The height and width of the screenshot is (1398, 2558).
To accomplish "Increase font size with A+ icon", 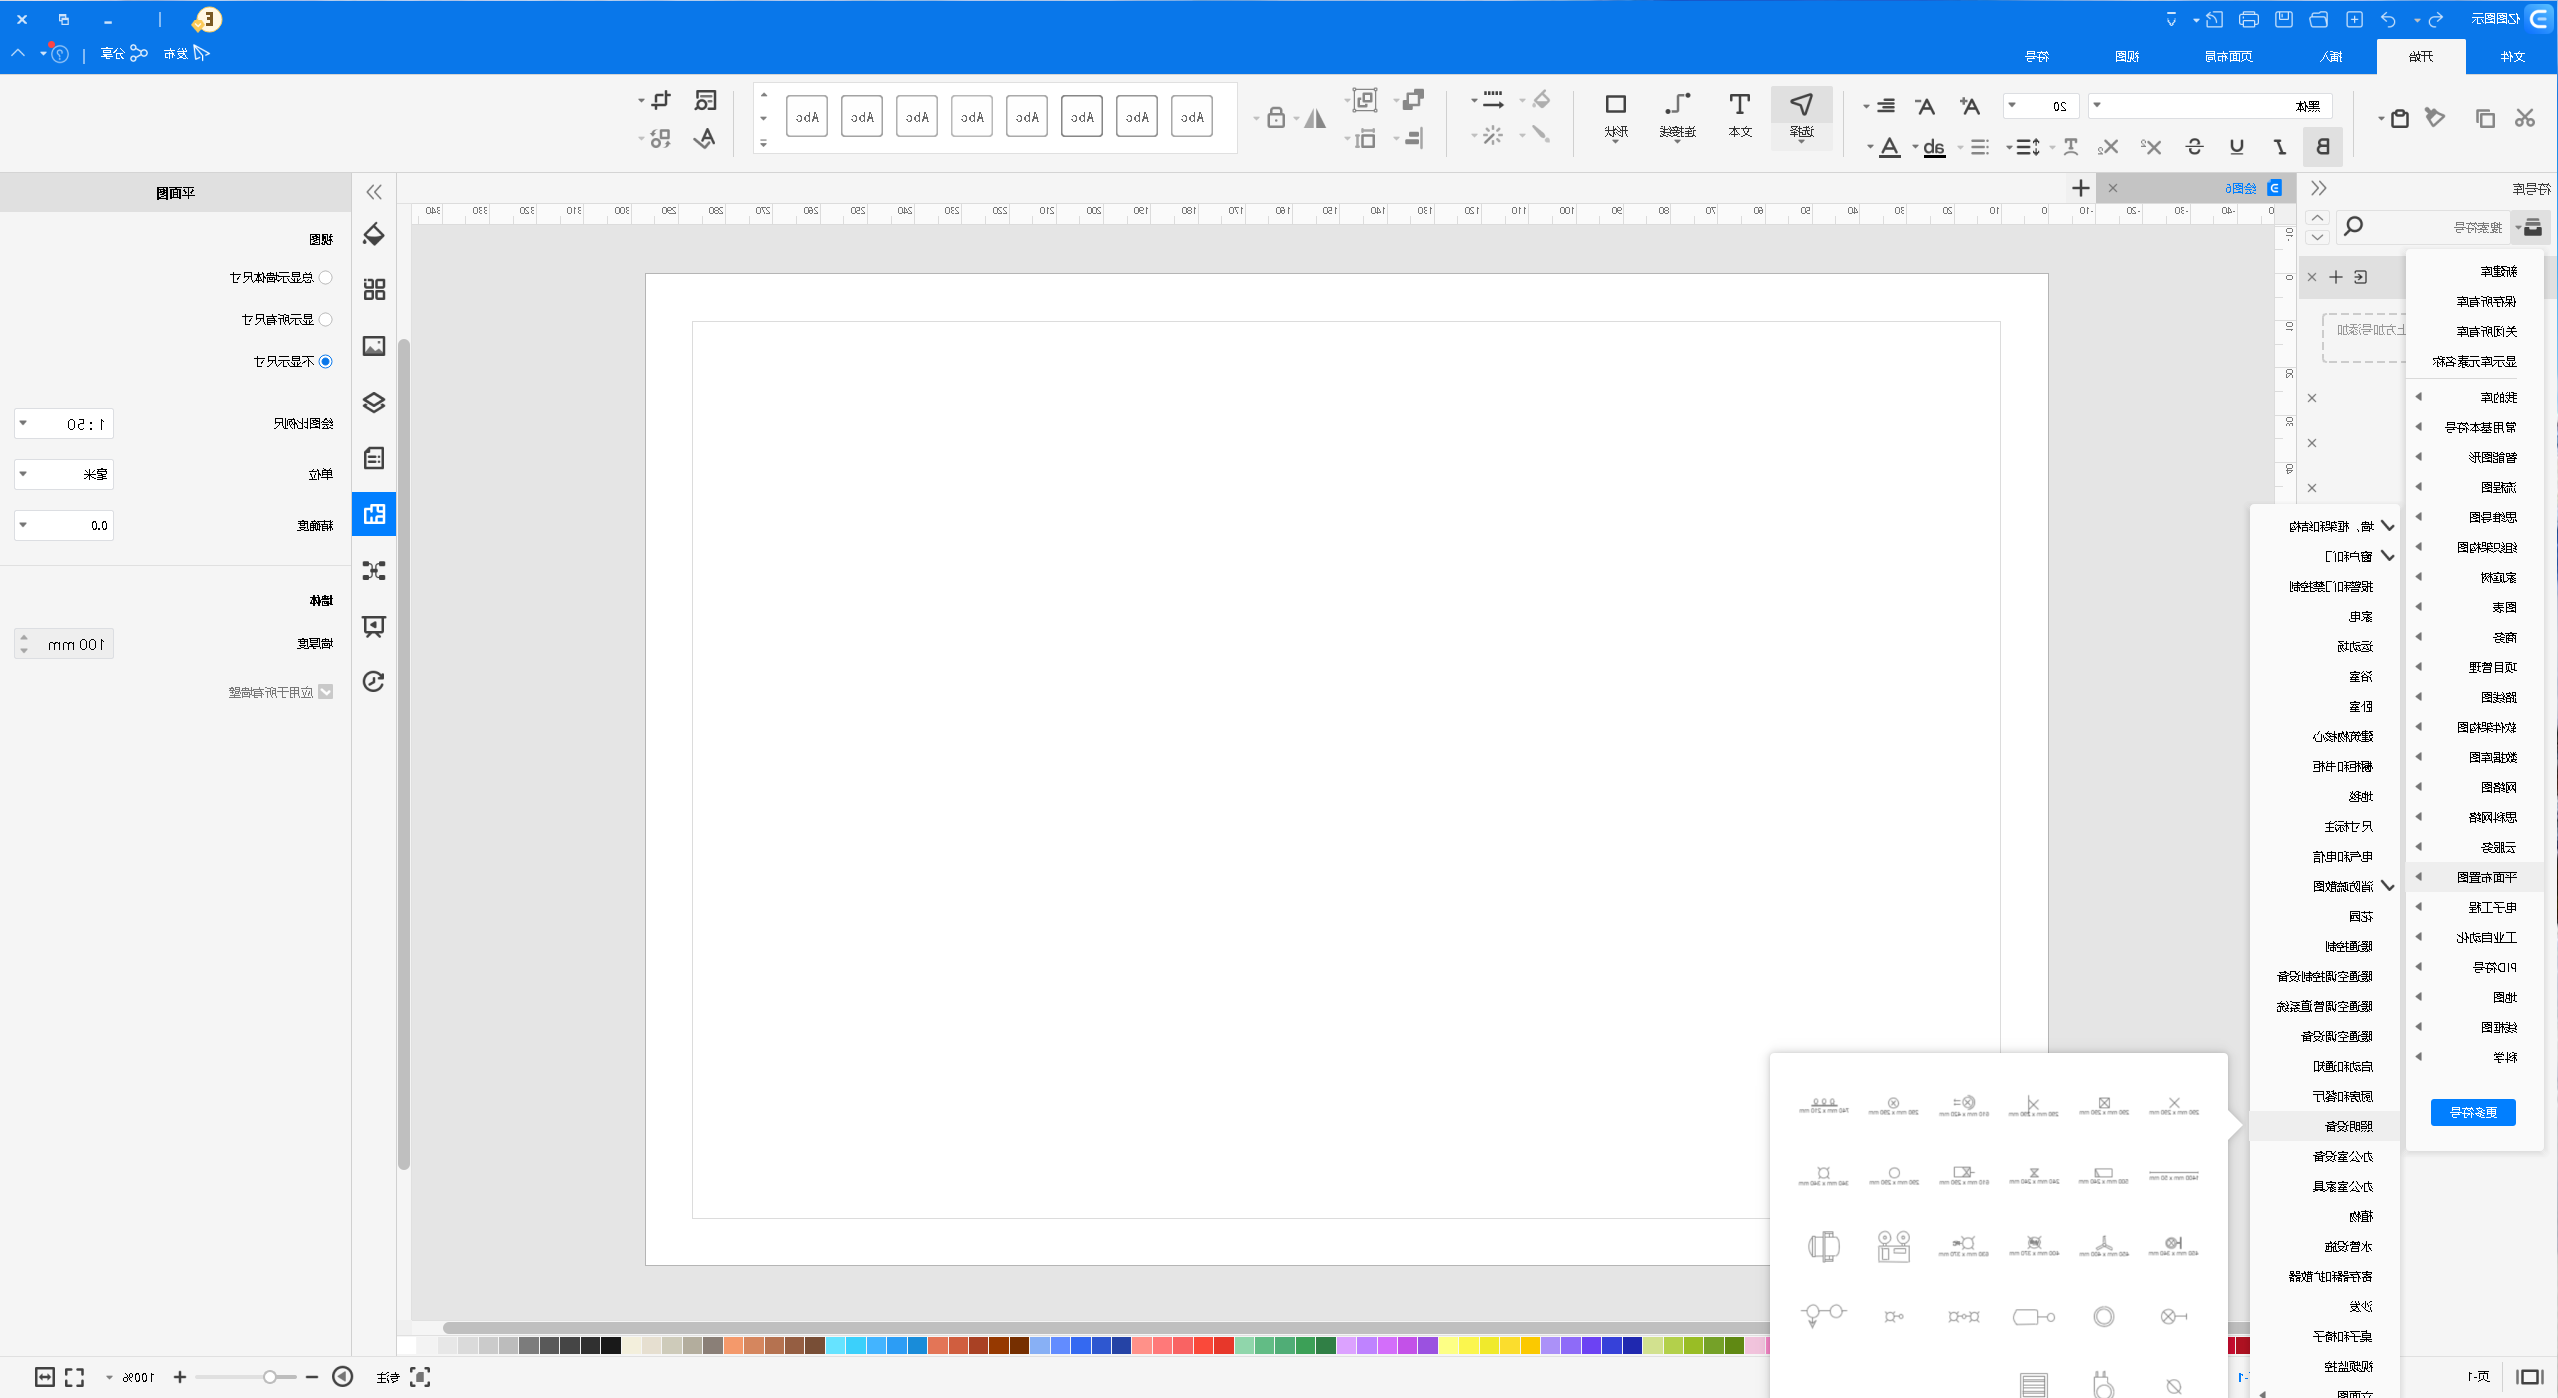I will click(x=1969, y=106).
